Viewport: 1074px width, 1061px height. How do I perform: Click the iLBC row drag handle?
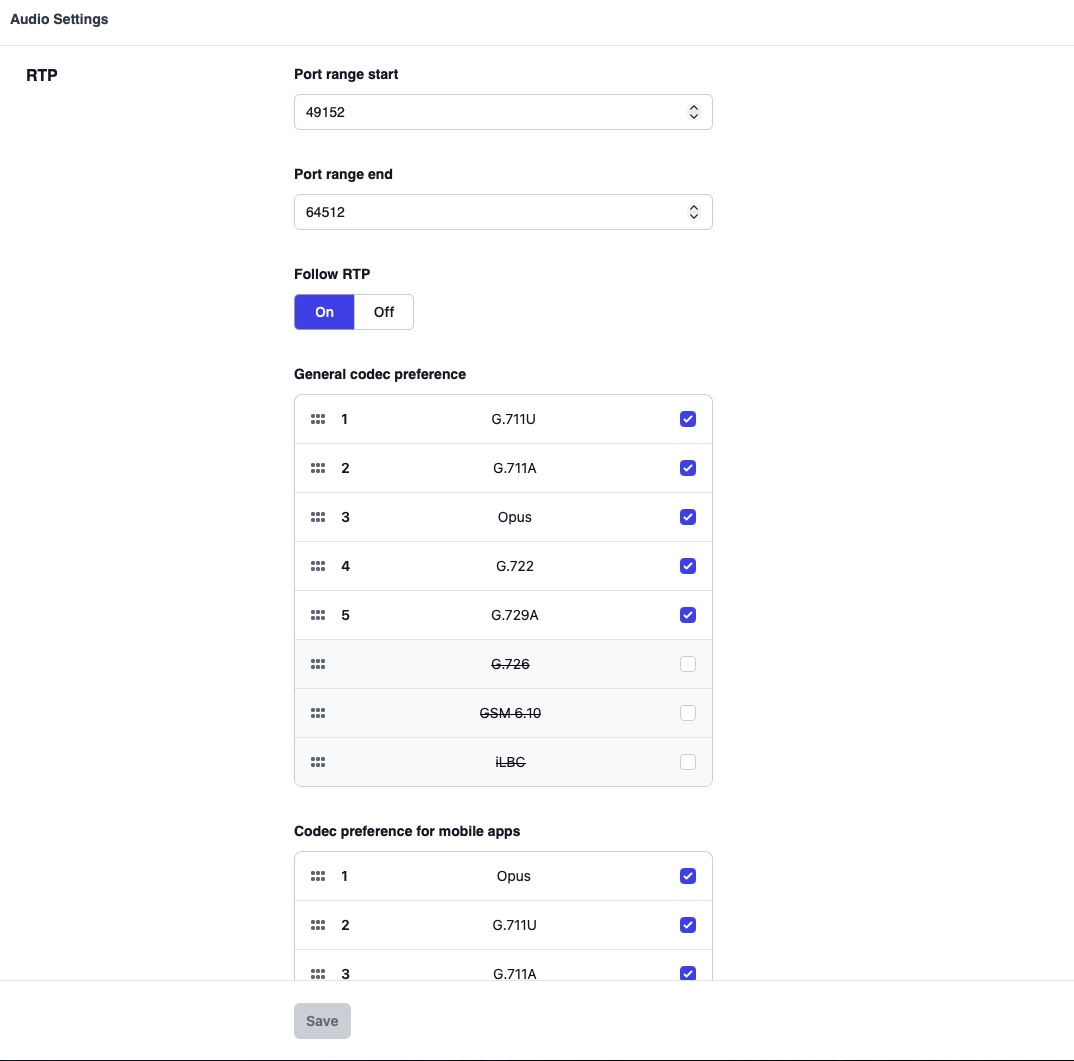tap(318, 762)
